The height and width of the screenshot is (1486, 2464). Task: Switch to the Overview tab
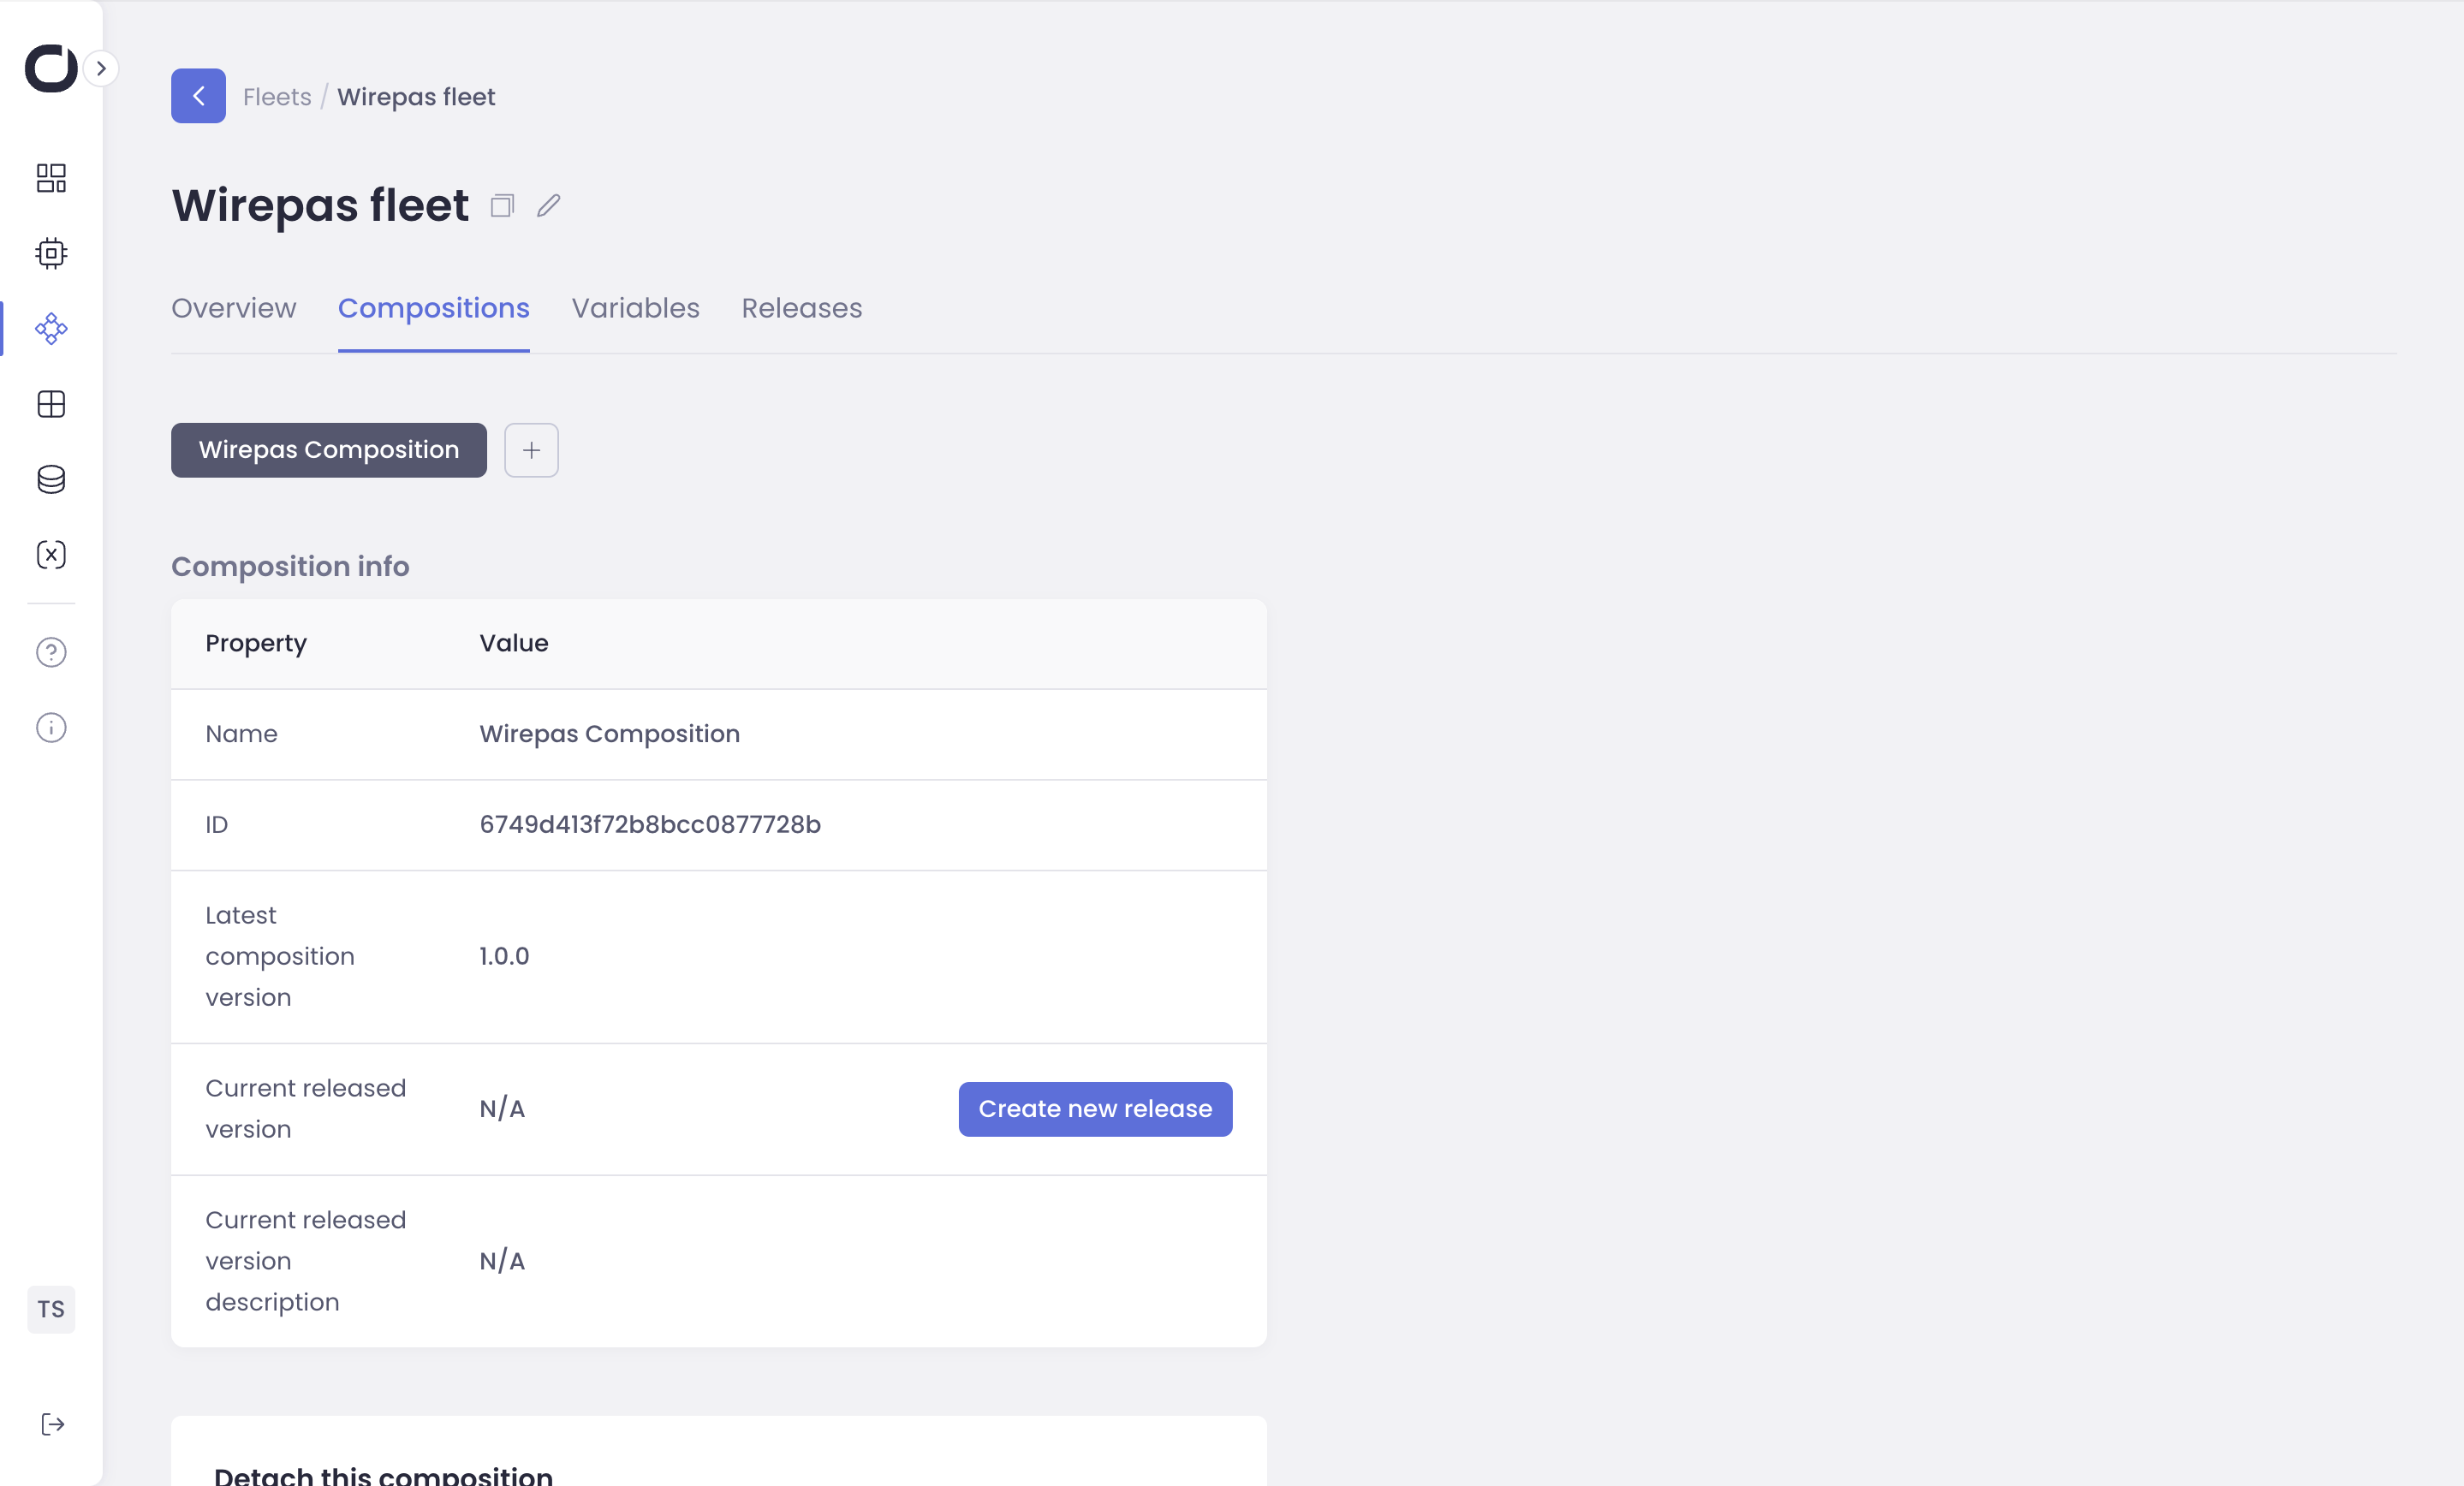pyautogui.click(x=233, y=308)
